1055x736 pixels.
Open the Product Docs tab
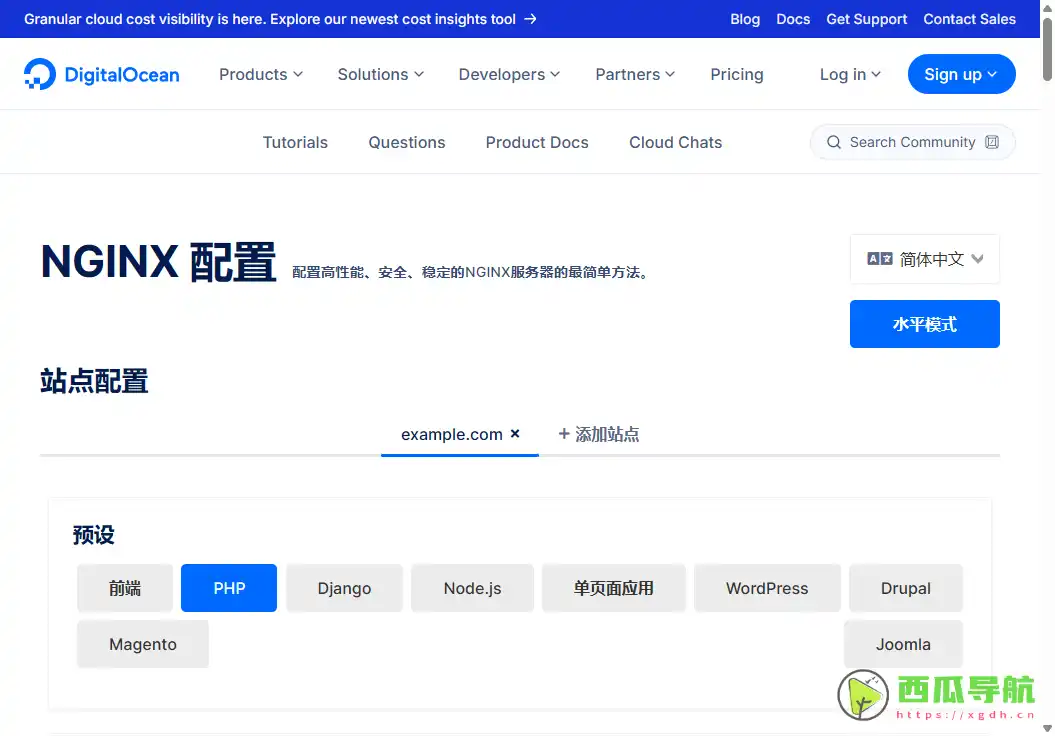pyautogui.click(x=537, y=142)
